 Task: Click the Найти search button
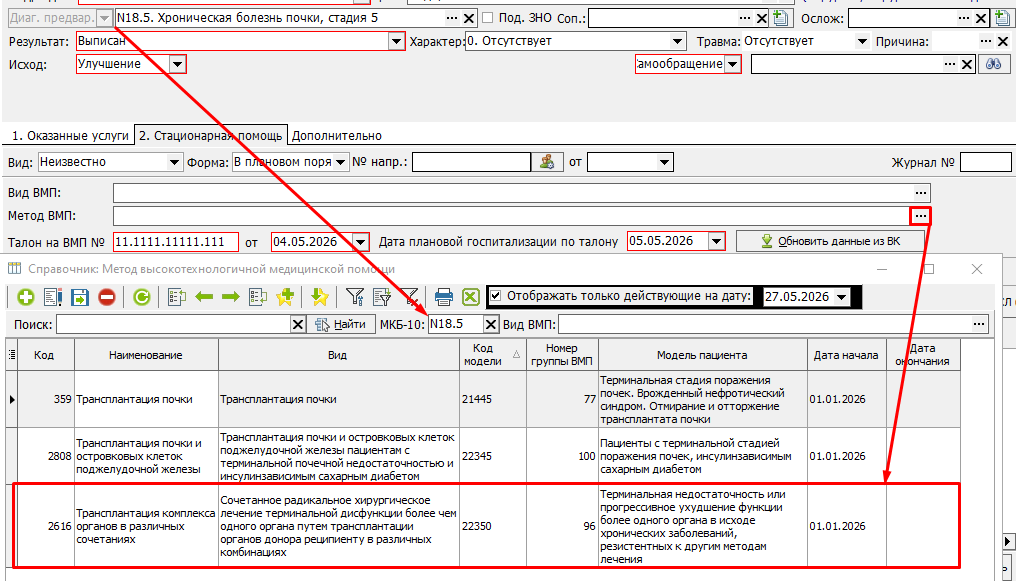341,325
